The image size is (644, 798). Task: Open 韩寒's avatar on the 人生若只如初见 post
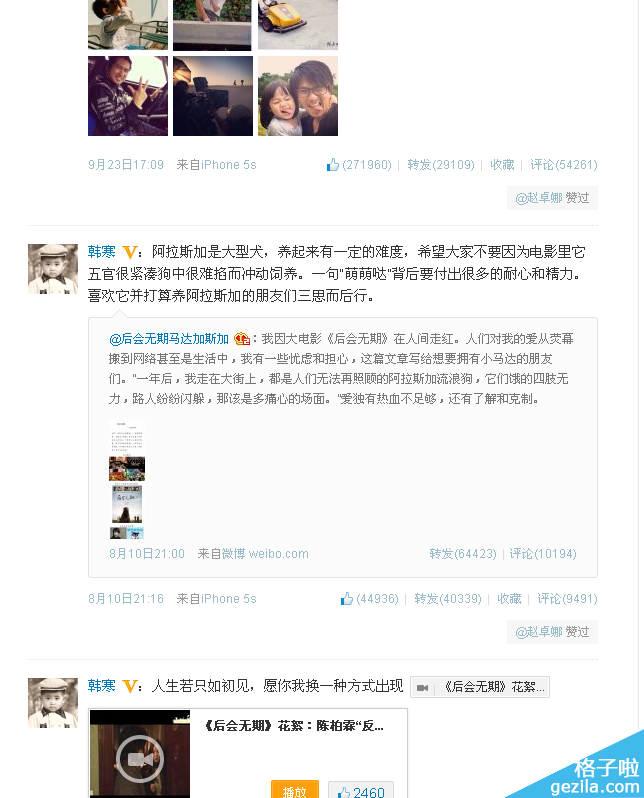coord(53,703)
